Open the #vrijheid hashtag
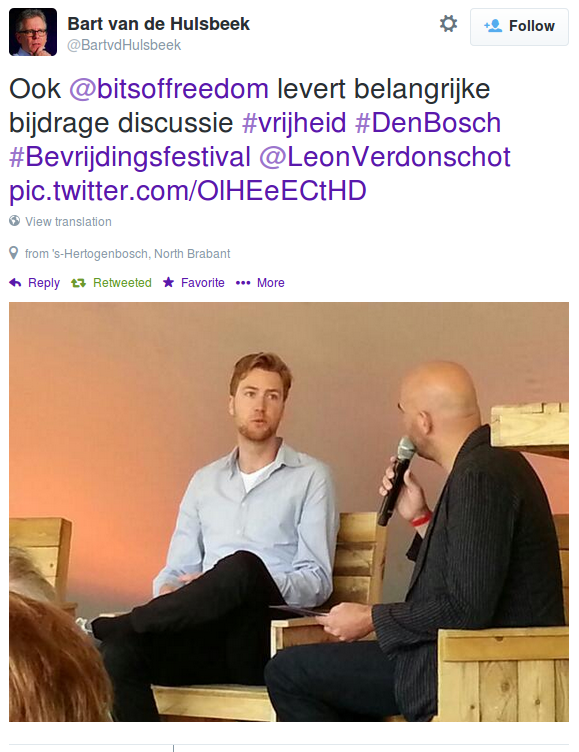The image size is (579, 752). pyautogui.click(x=294, y=123)
